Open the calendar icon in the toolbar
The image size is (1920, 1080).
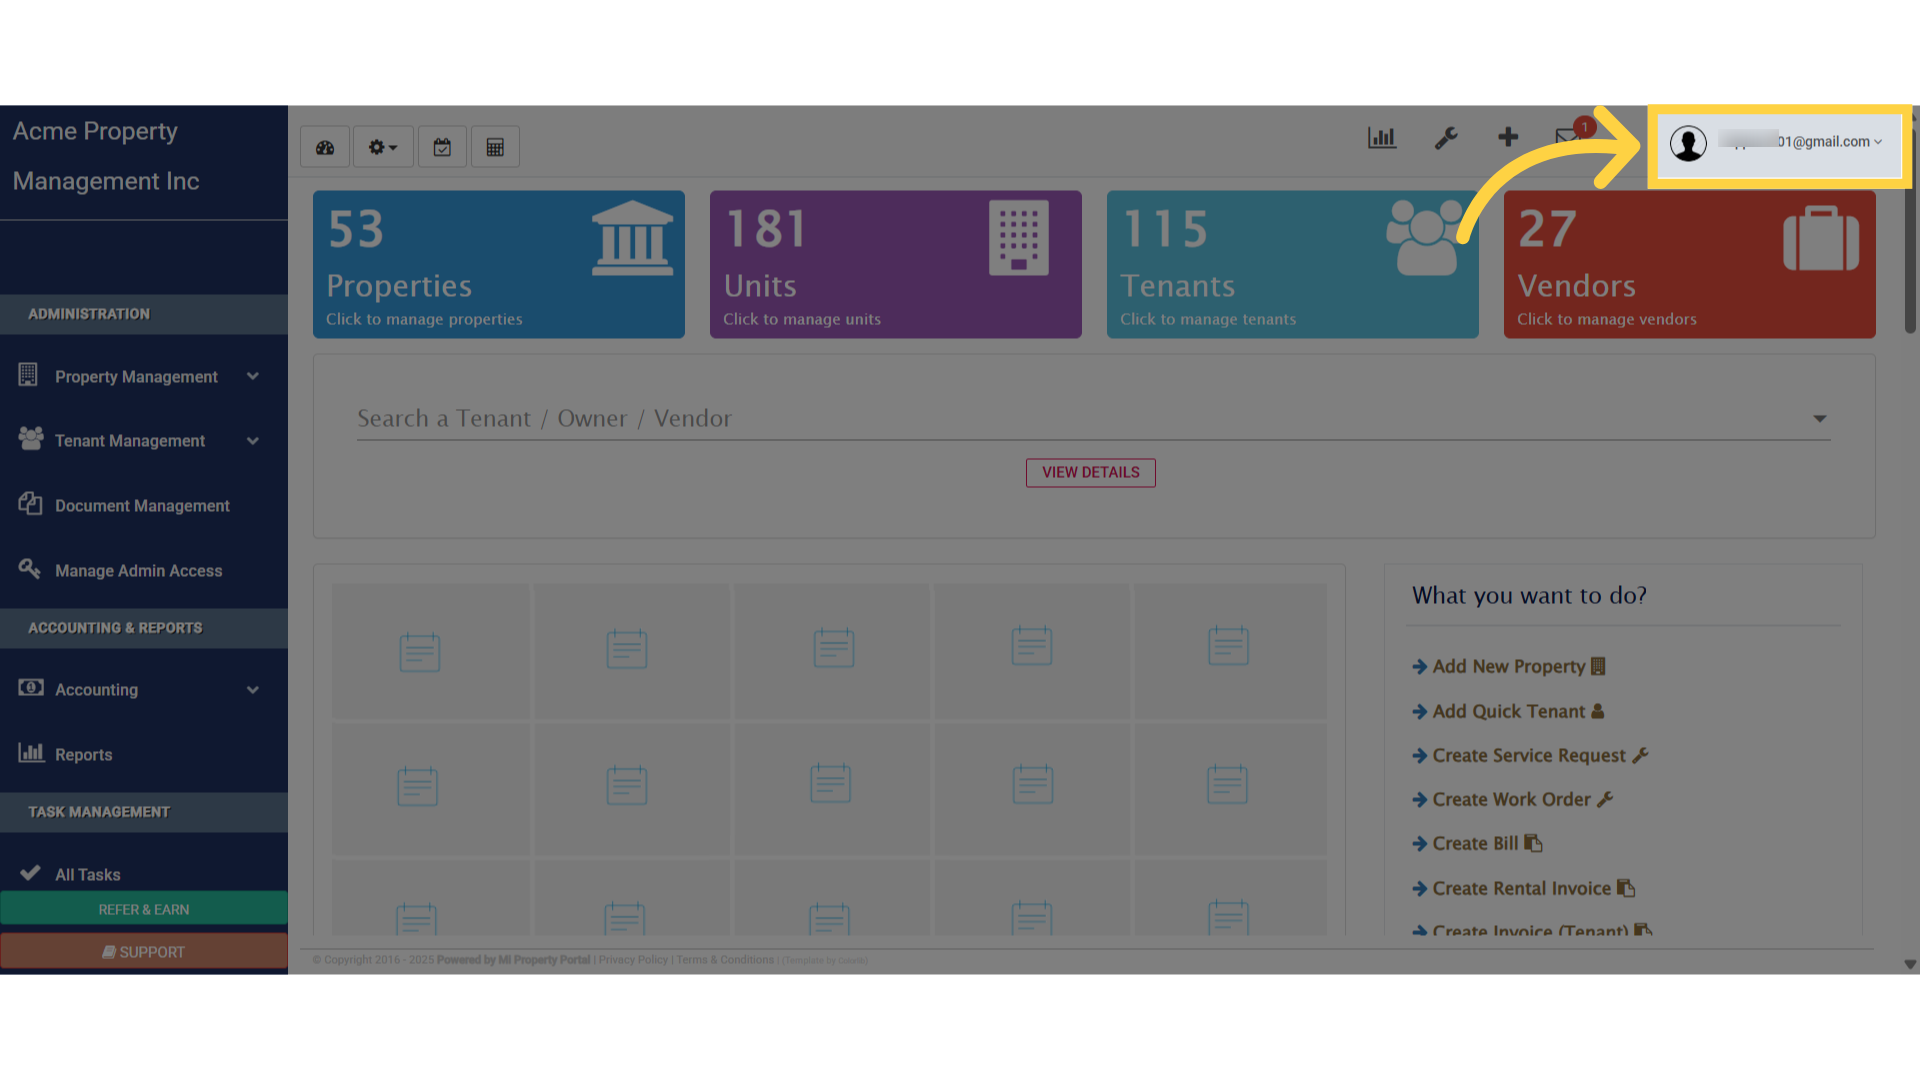pos(442,146)
